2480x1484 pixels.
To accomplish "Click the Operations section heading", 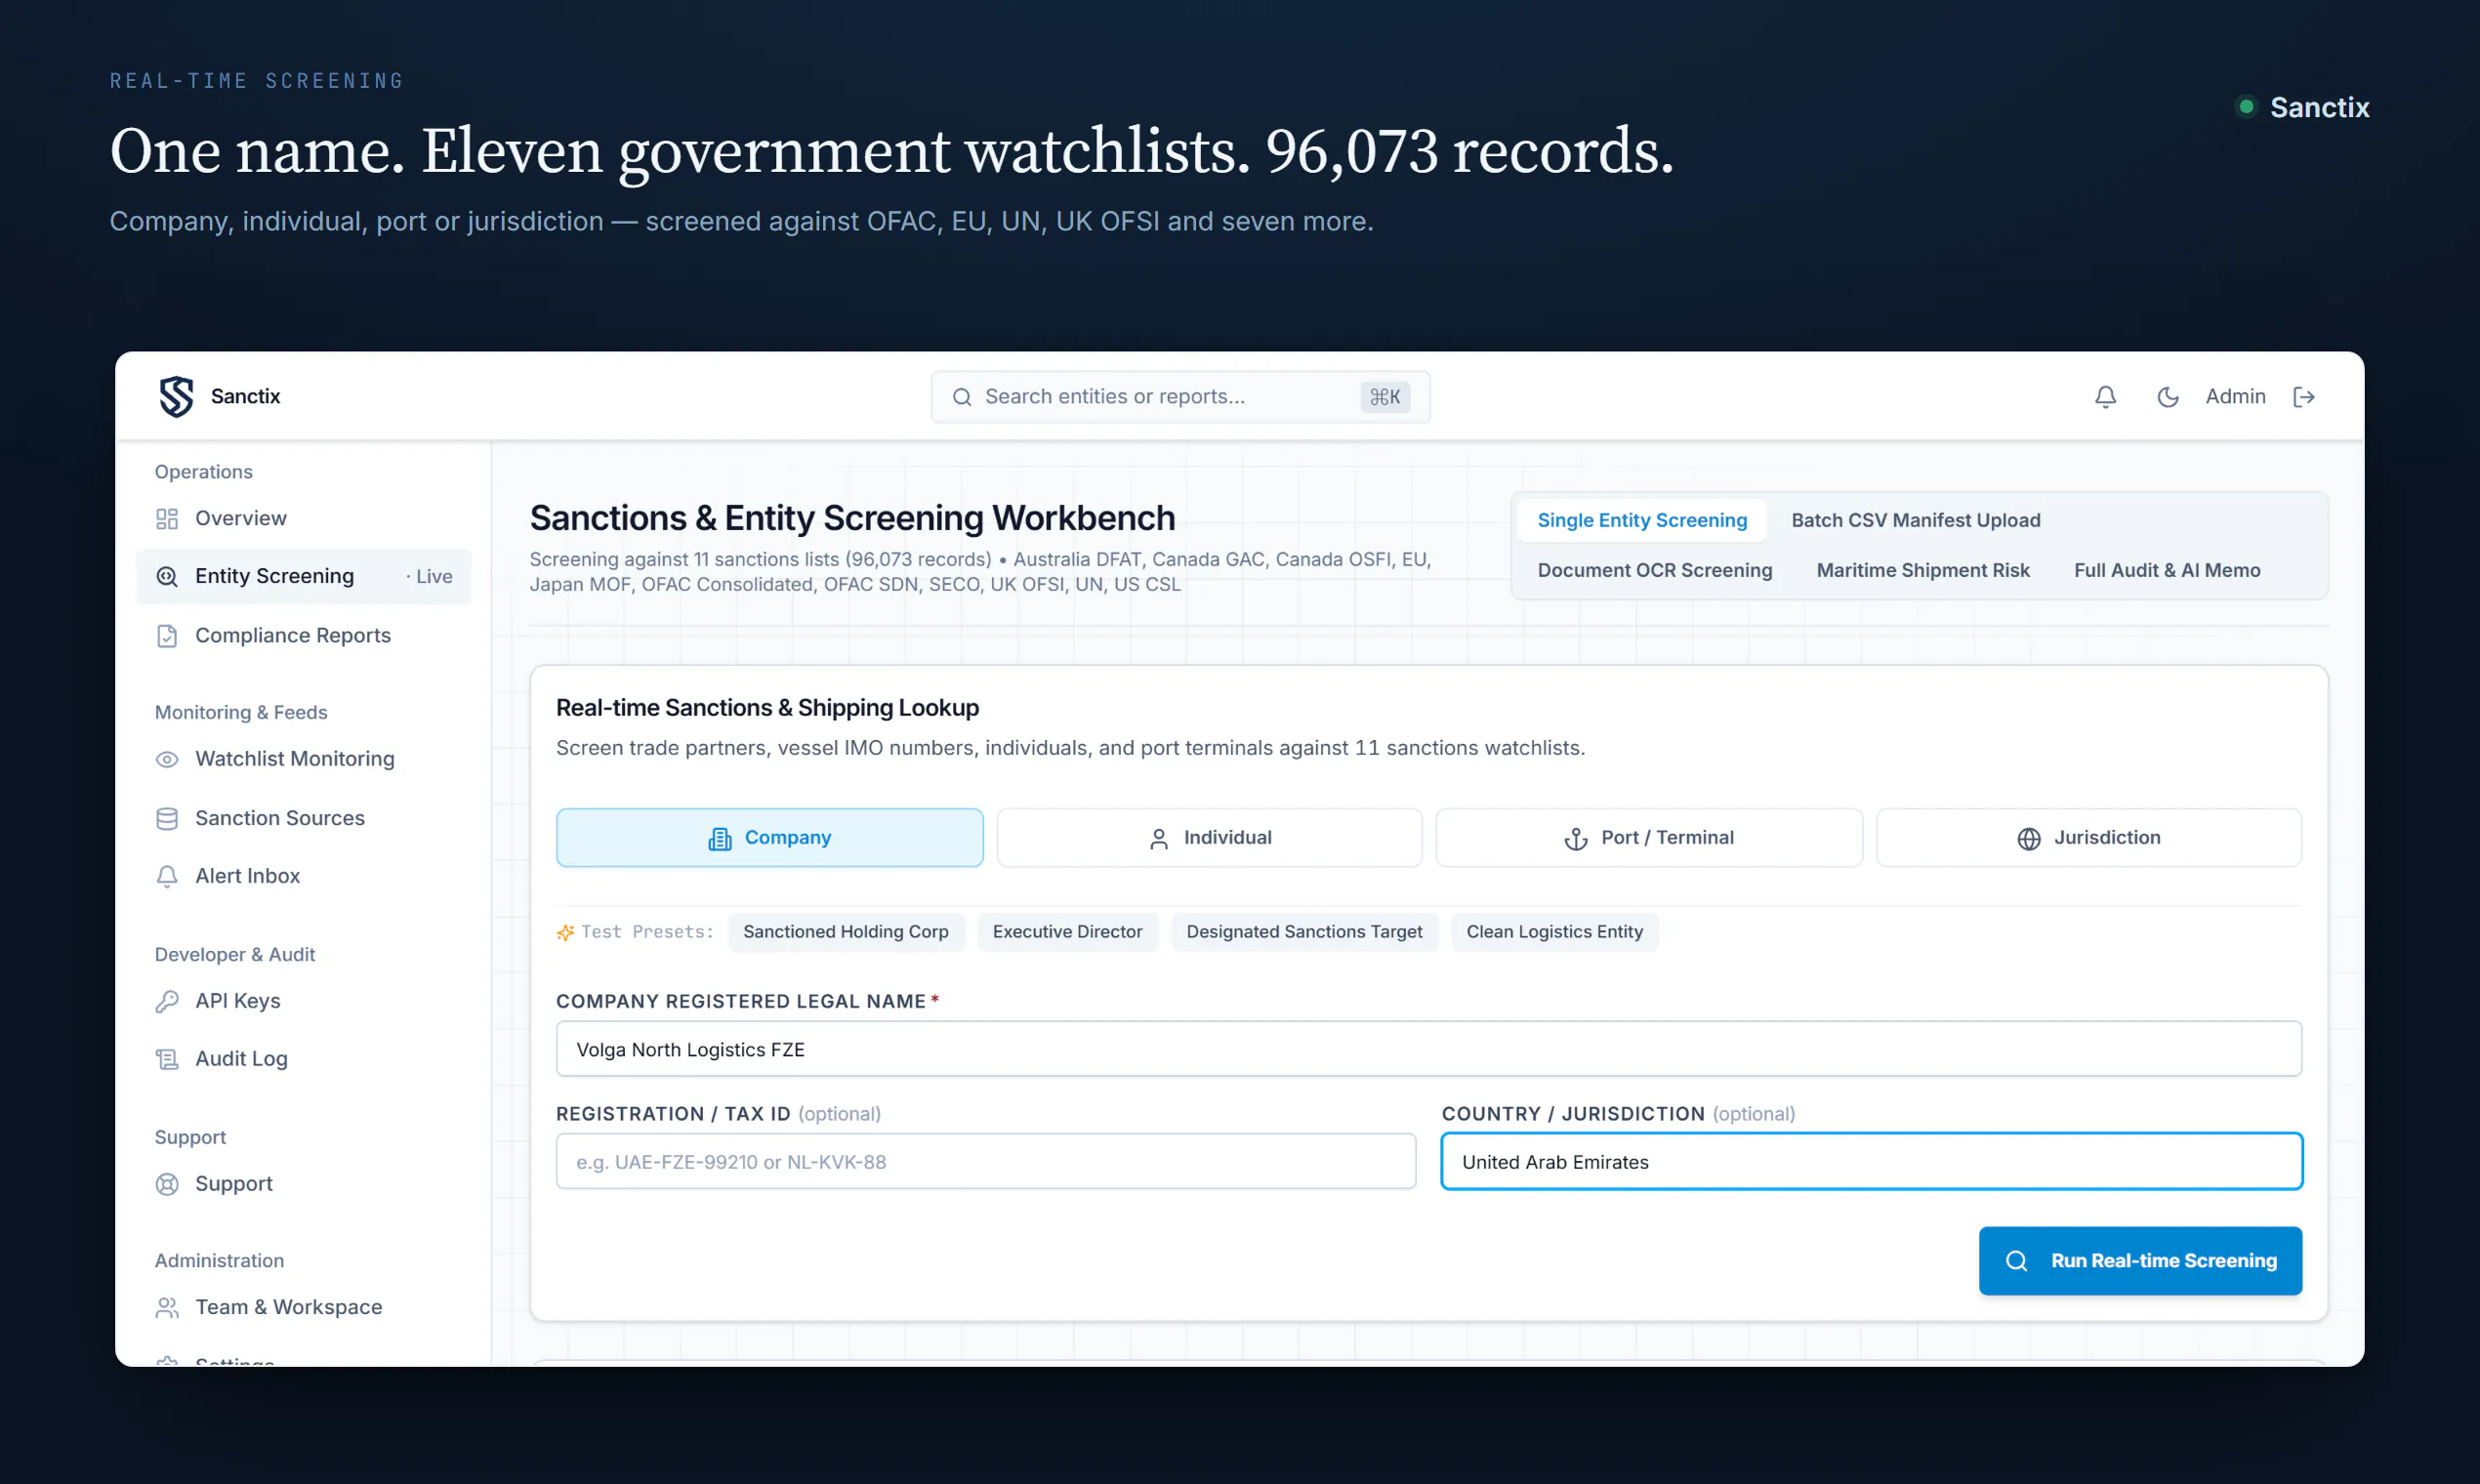I will (x=204, y=472).
